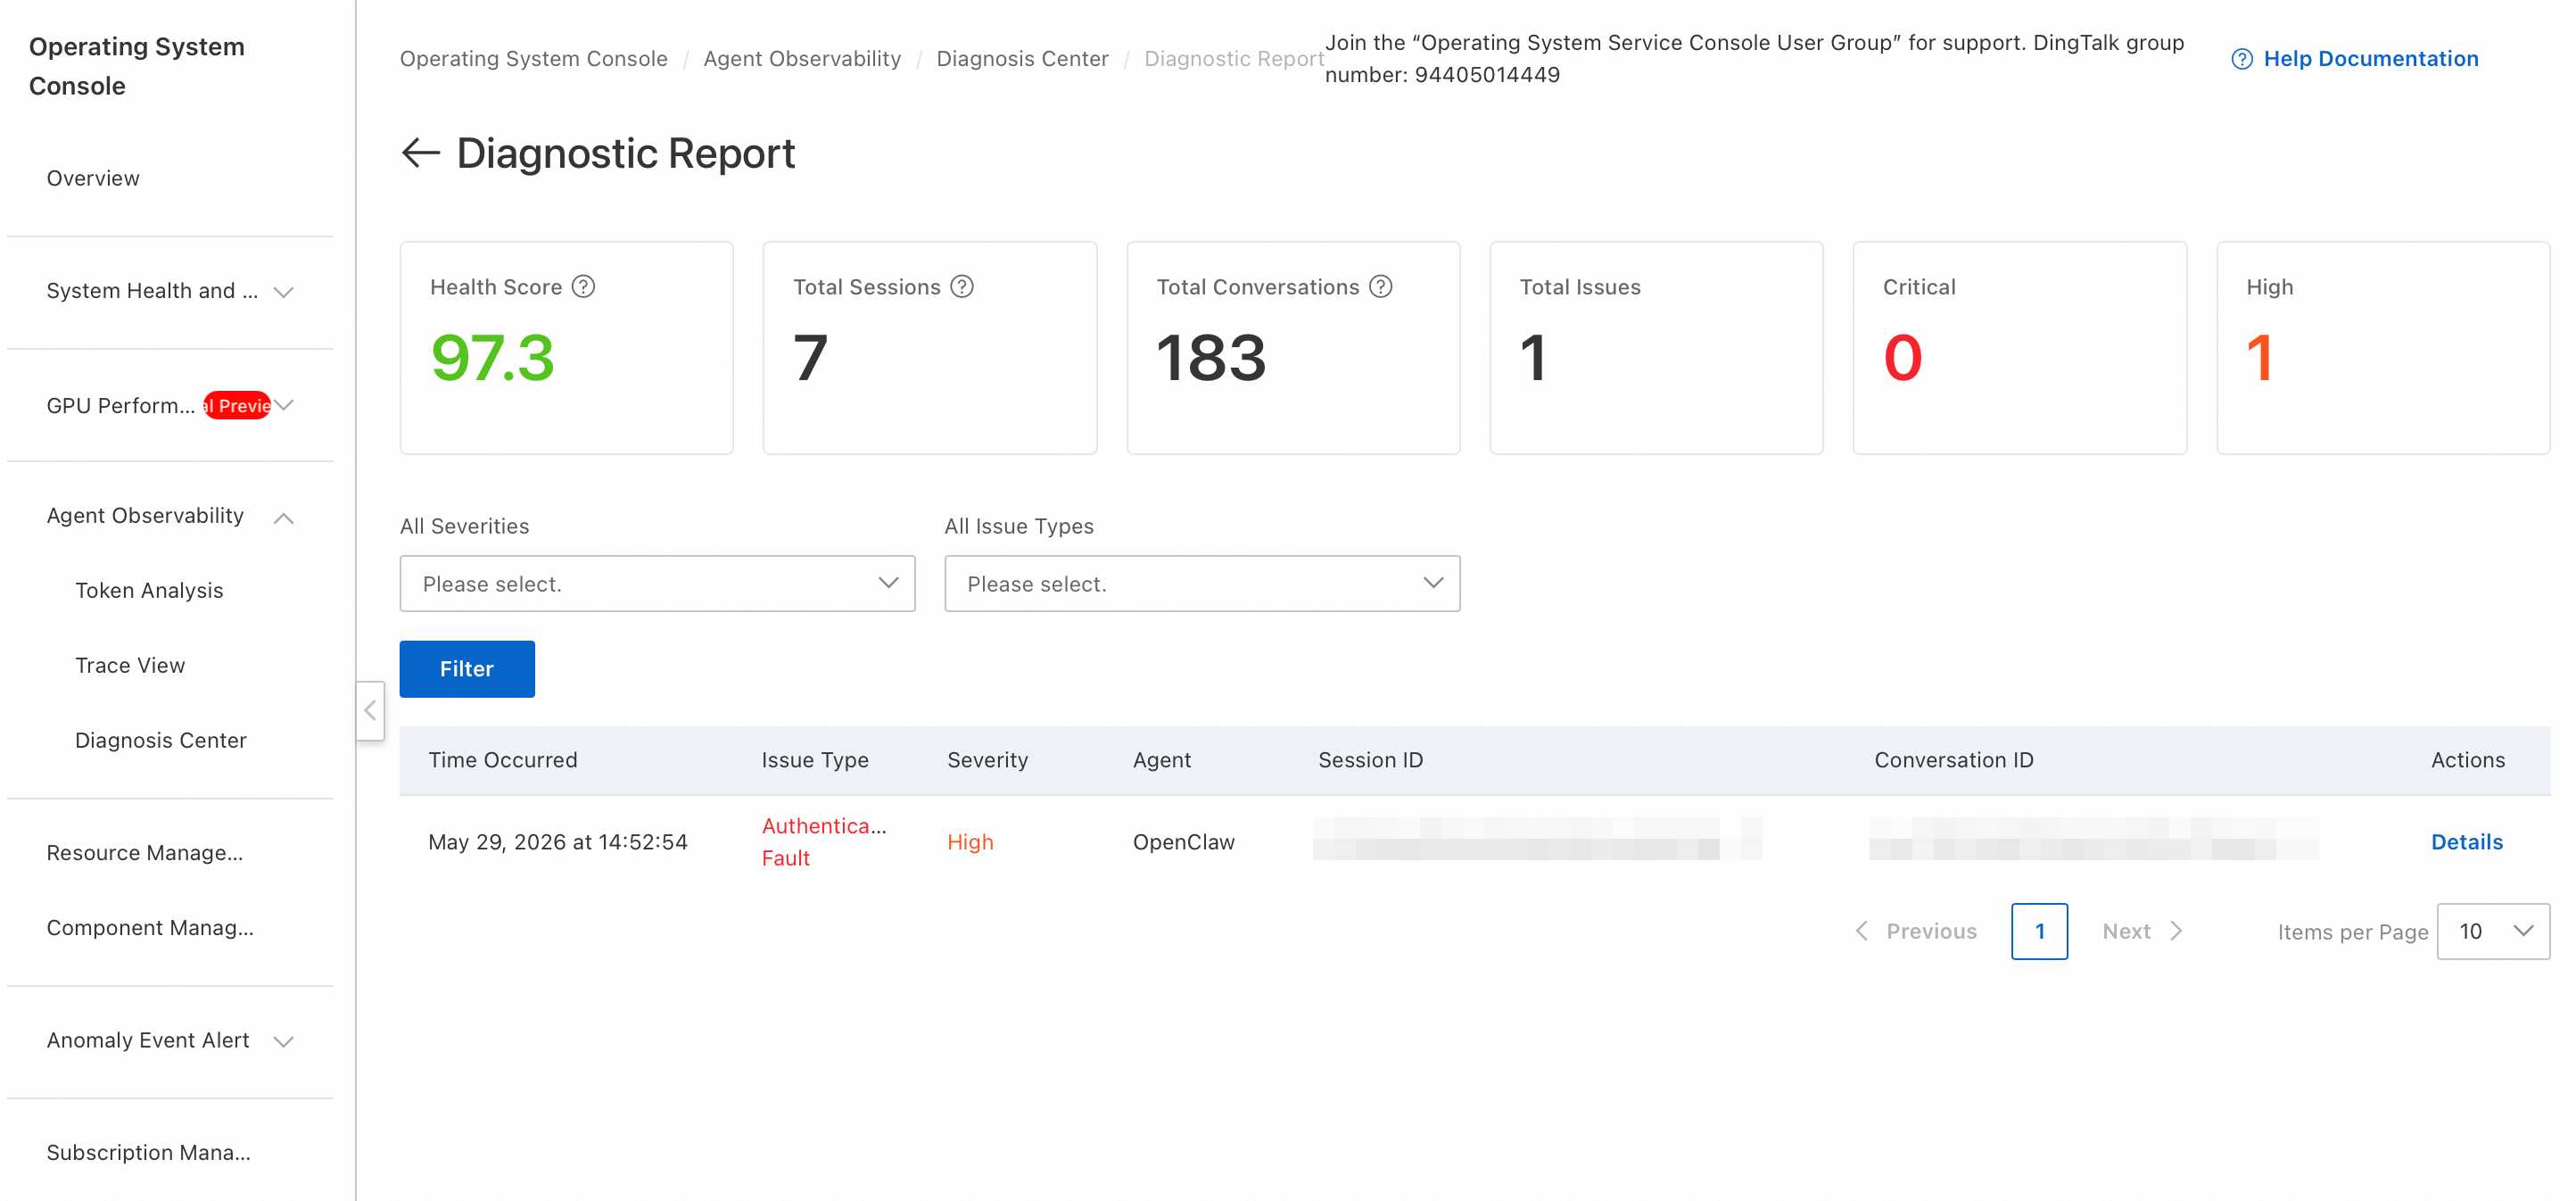Viewport: 2576px width, 1201px height.
Task: Open Token Analysis in the sidebar
Action: 149,590
